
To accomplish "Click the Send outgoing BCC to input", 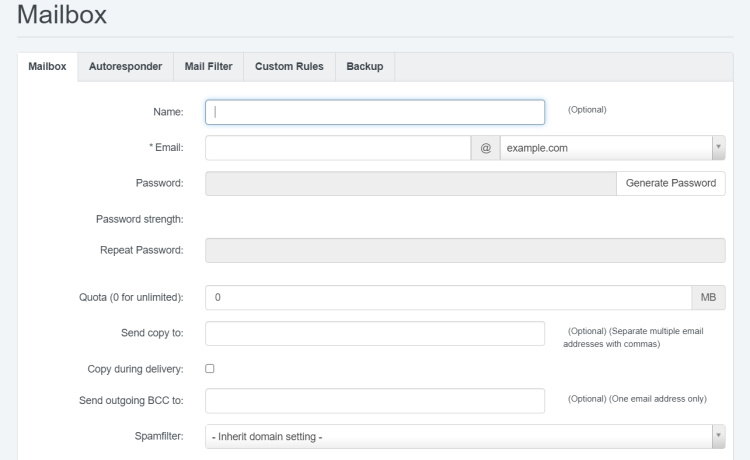I will pos(375,400).
